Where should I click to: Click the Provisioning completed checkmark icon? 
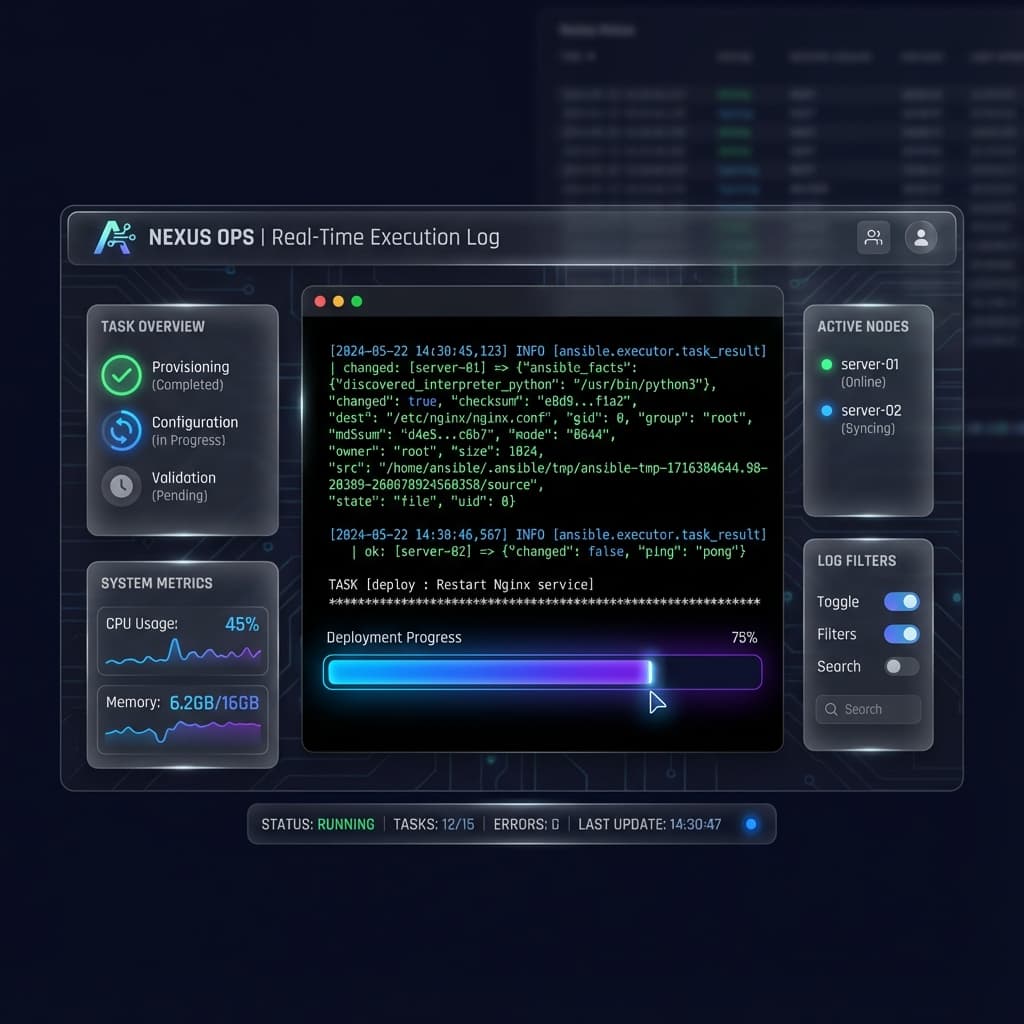pos(120,376)
